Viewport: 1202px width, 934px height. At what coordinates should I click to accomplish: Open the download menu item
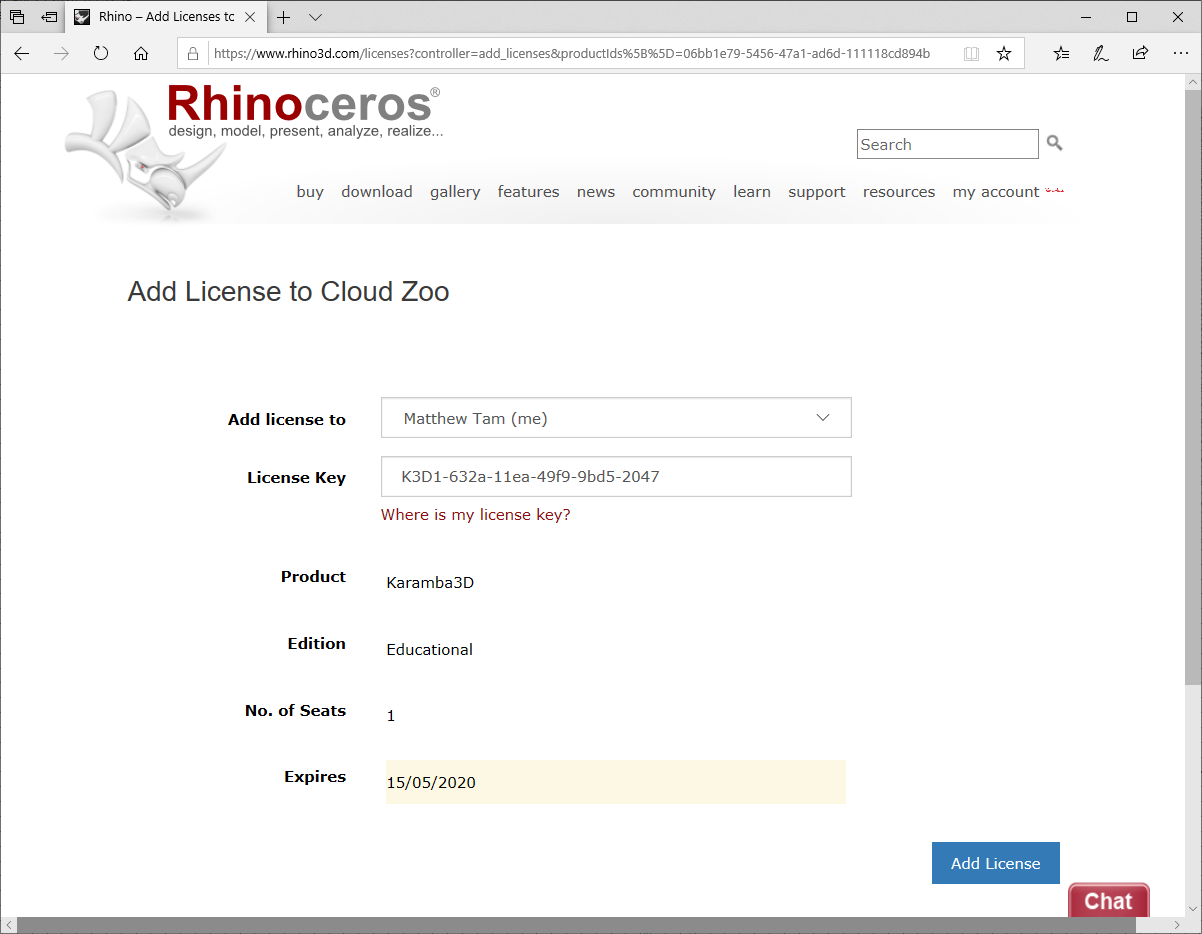376,192
